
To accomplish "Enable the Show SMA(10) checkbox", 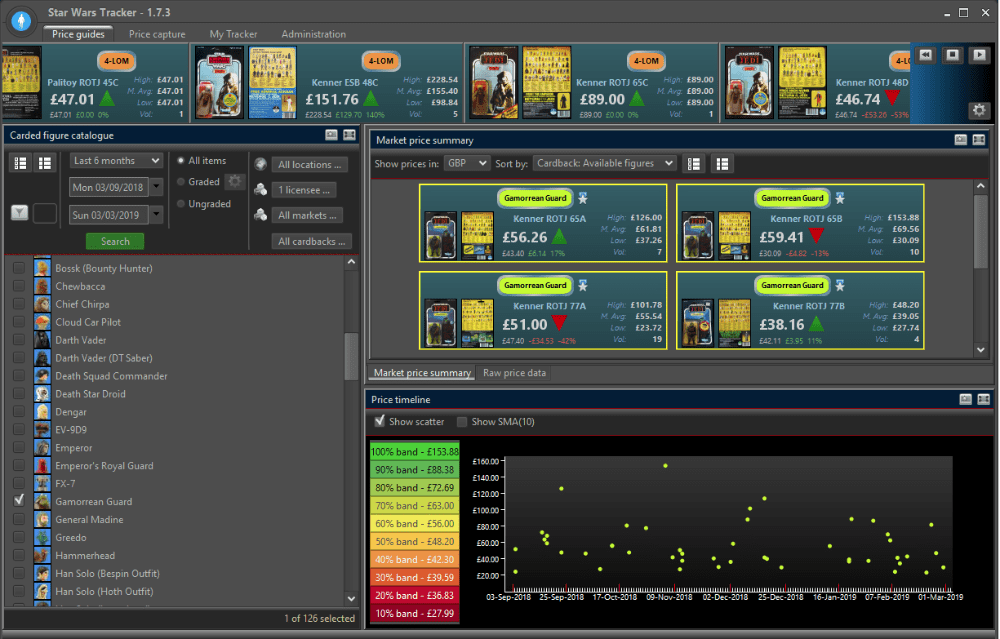I will point(462,422).
